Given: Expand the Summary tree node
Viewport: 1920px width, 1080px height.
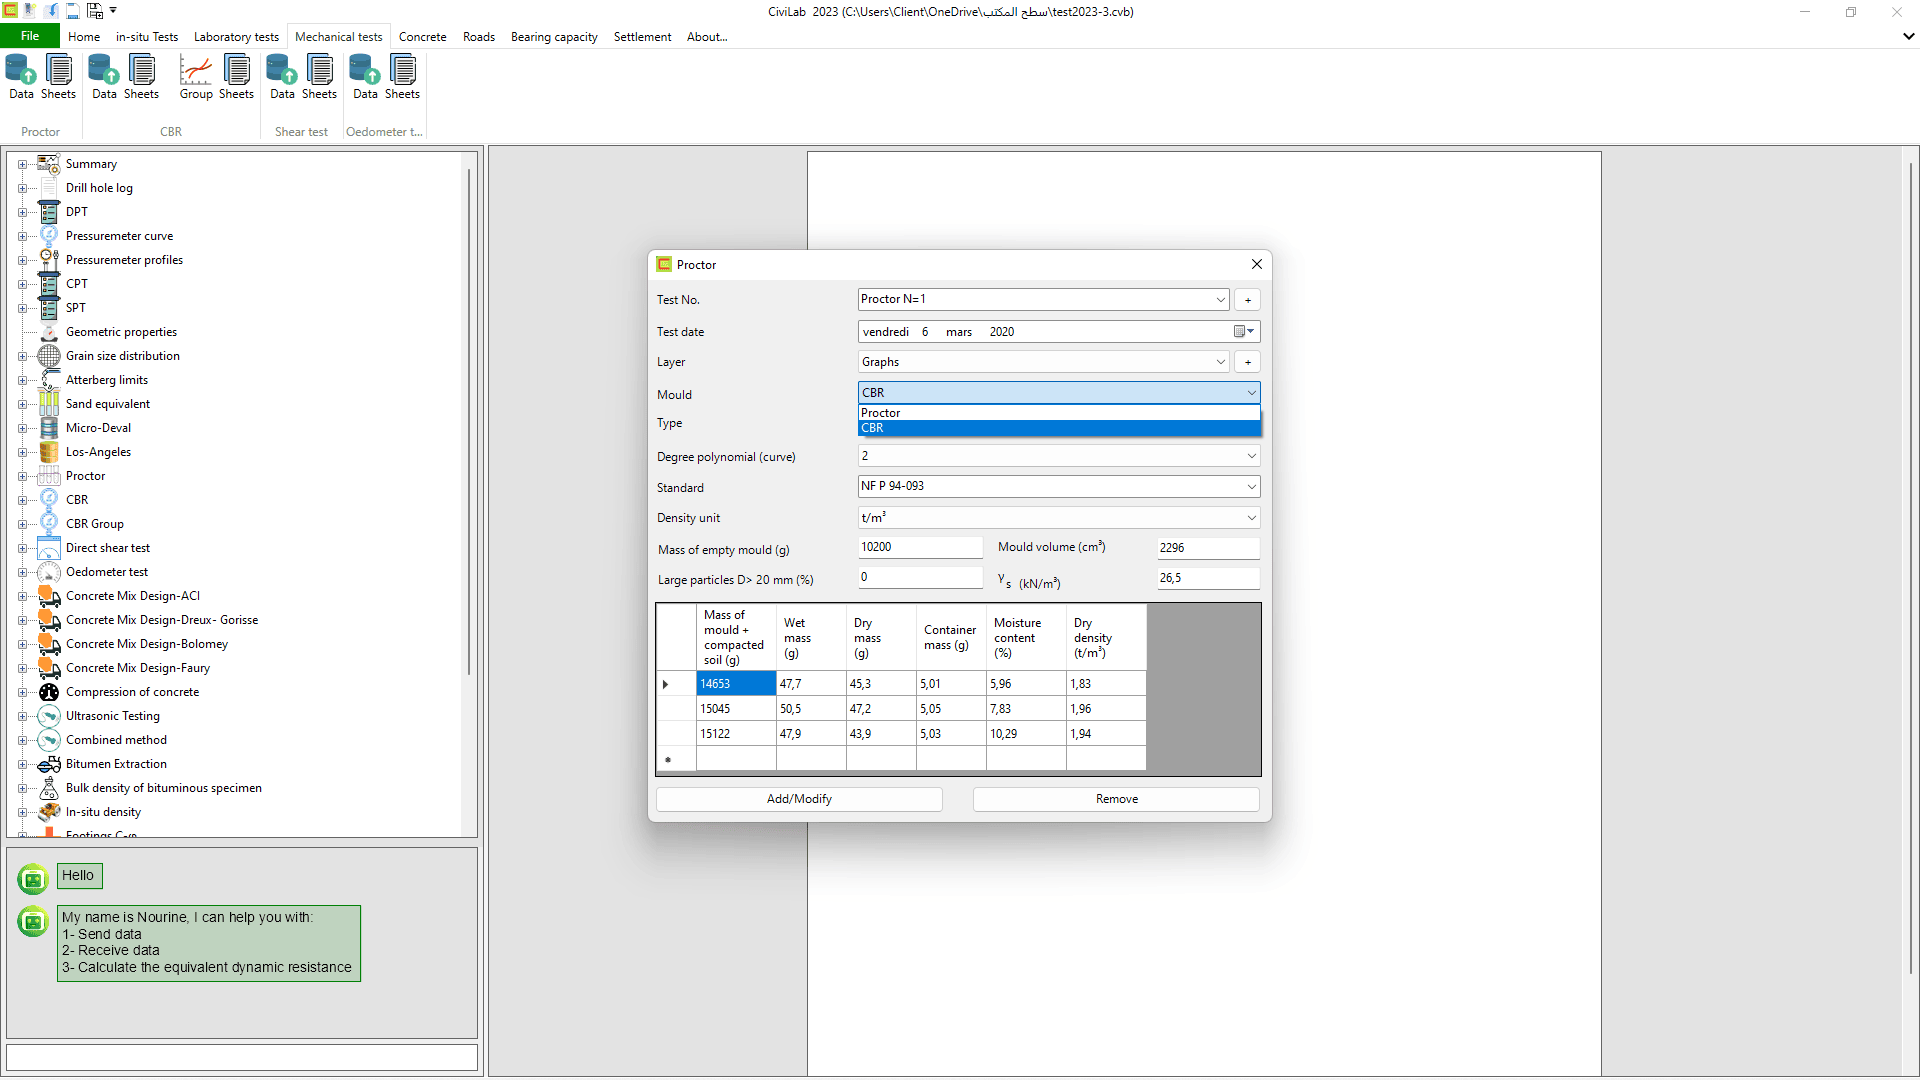Looking at the screenshot, I should pyautogui.click(x=24, y=163).
